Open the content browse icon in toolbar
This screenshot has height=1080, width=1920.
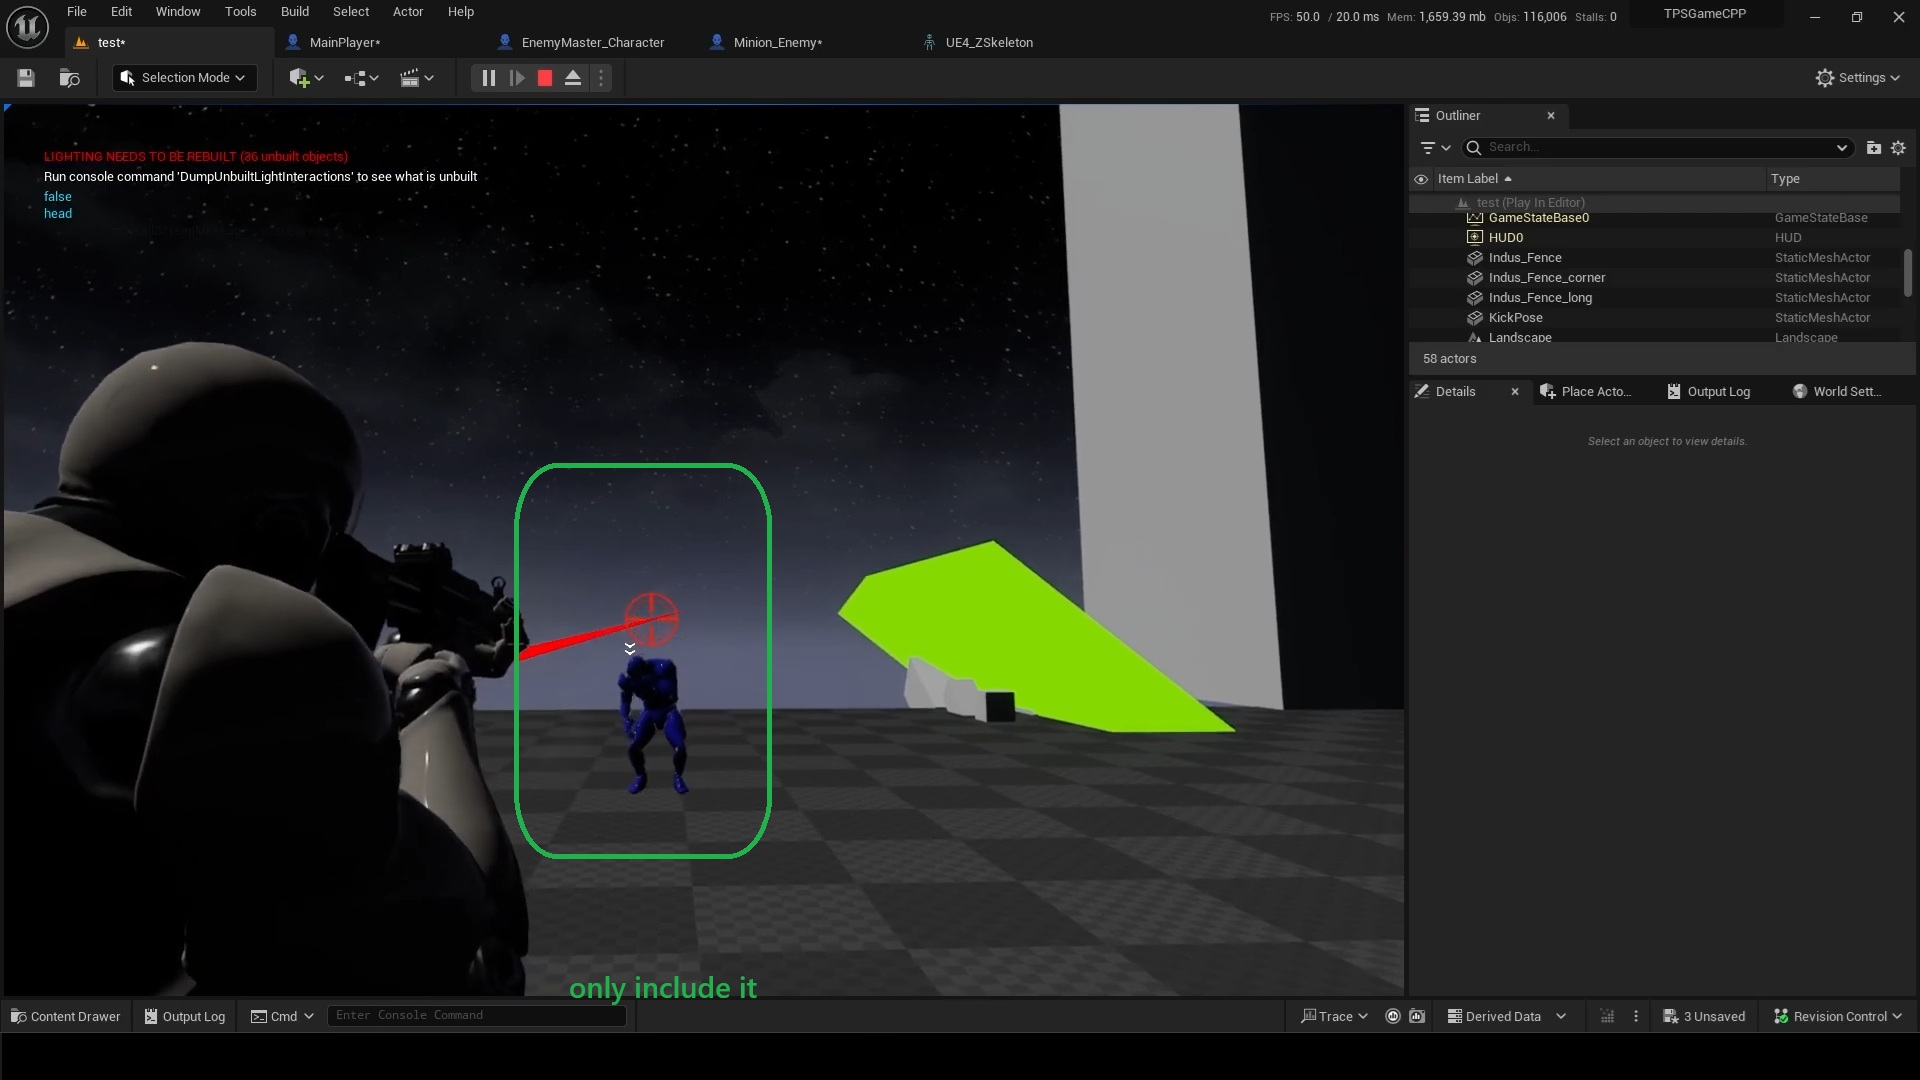[x=69, y=78]
